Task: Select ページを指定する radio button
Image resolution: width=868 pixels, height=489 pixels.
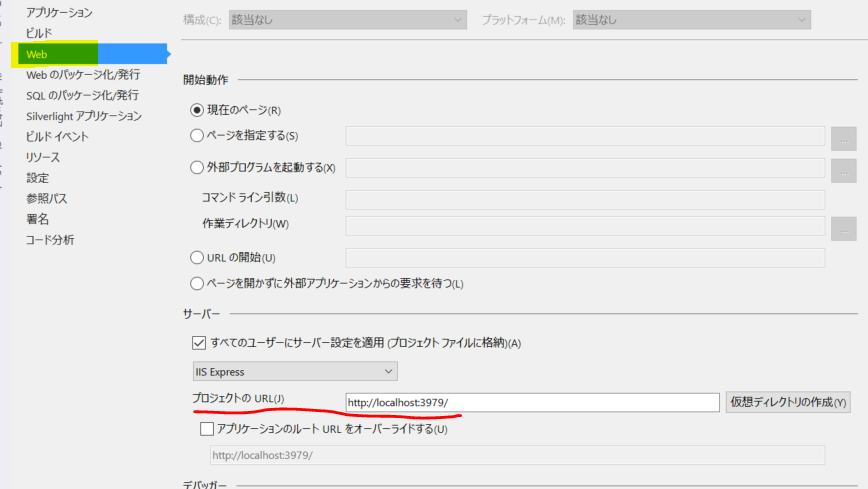Action: [197, 136]
